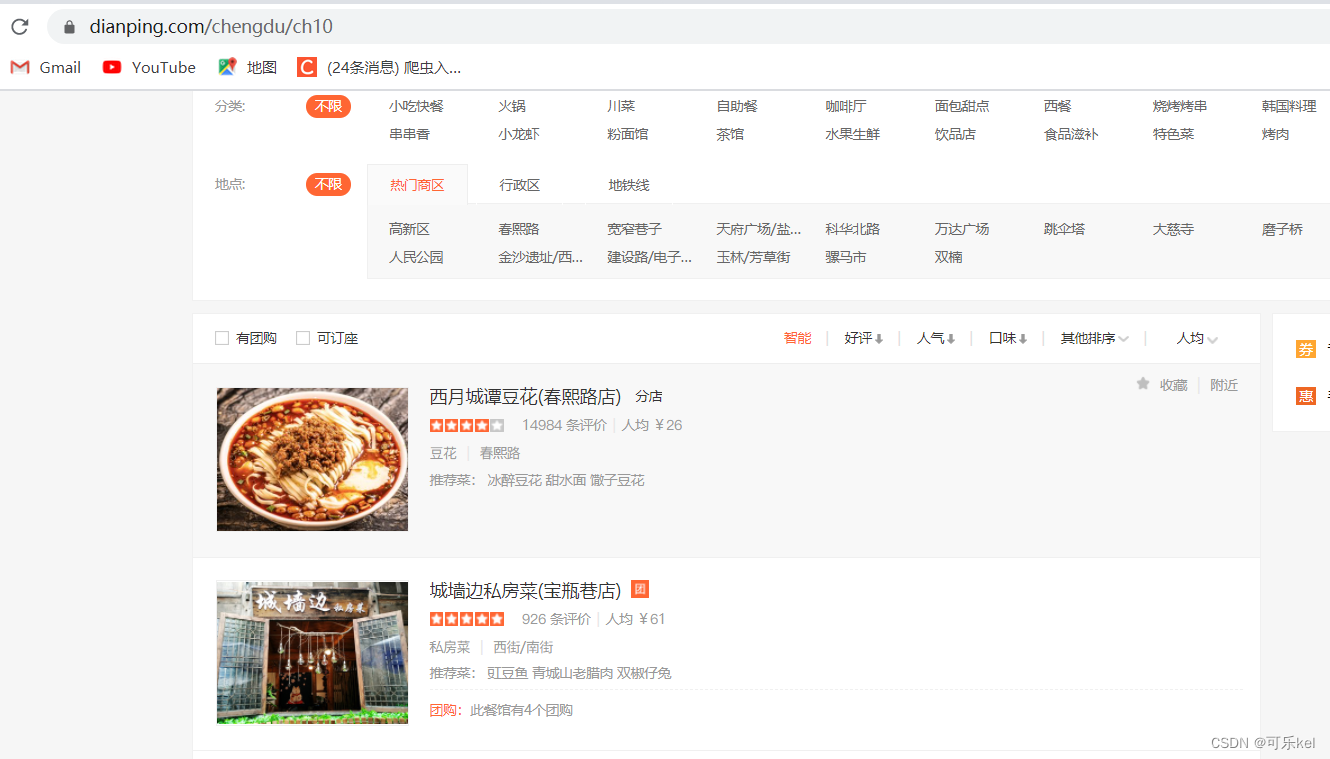The image size is (1330, 759).
Task: Open Gmail bookmark
Action: [x=46, y=67]
